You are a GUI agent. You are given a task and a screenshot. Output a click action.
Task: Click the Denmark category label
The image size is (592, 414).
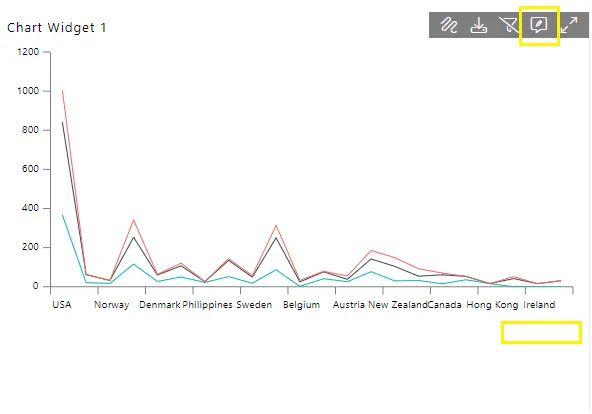point(160,305)
